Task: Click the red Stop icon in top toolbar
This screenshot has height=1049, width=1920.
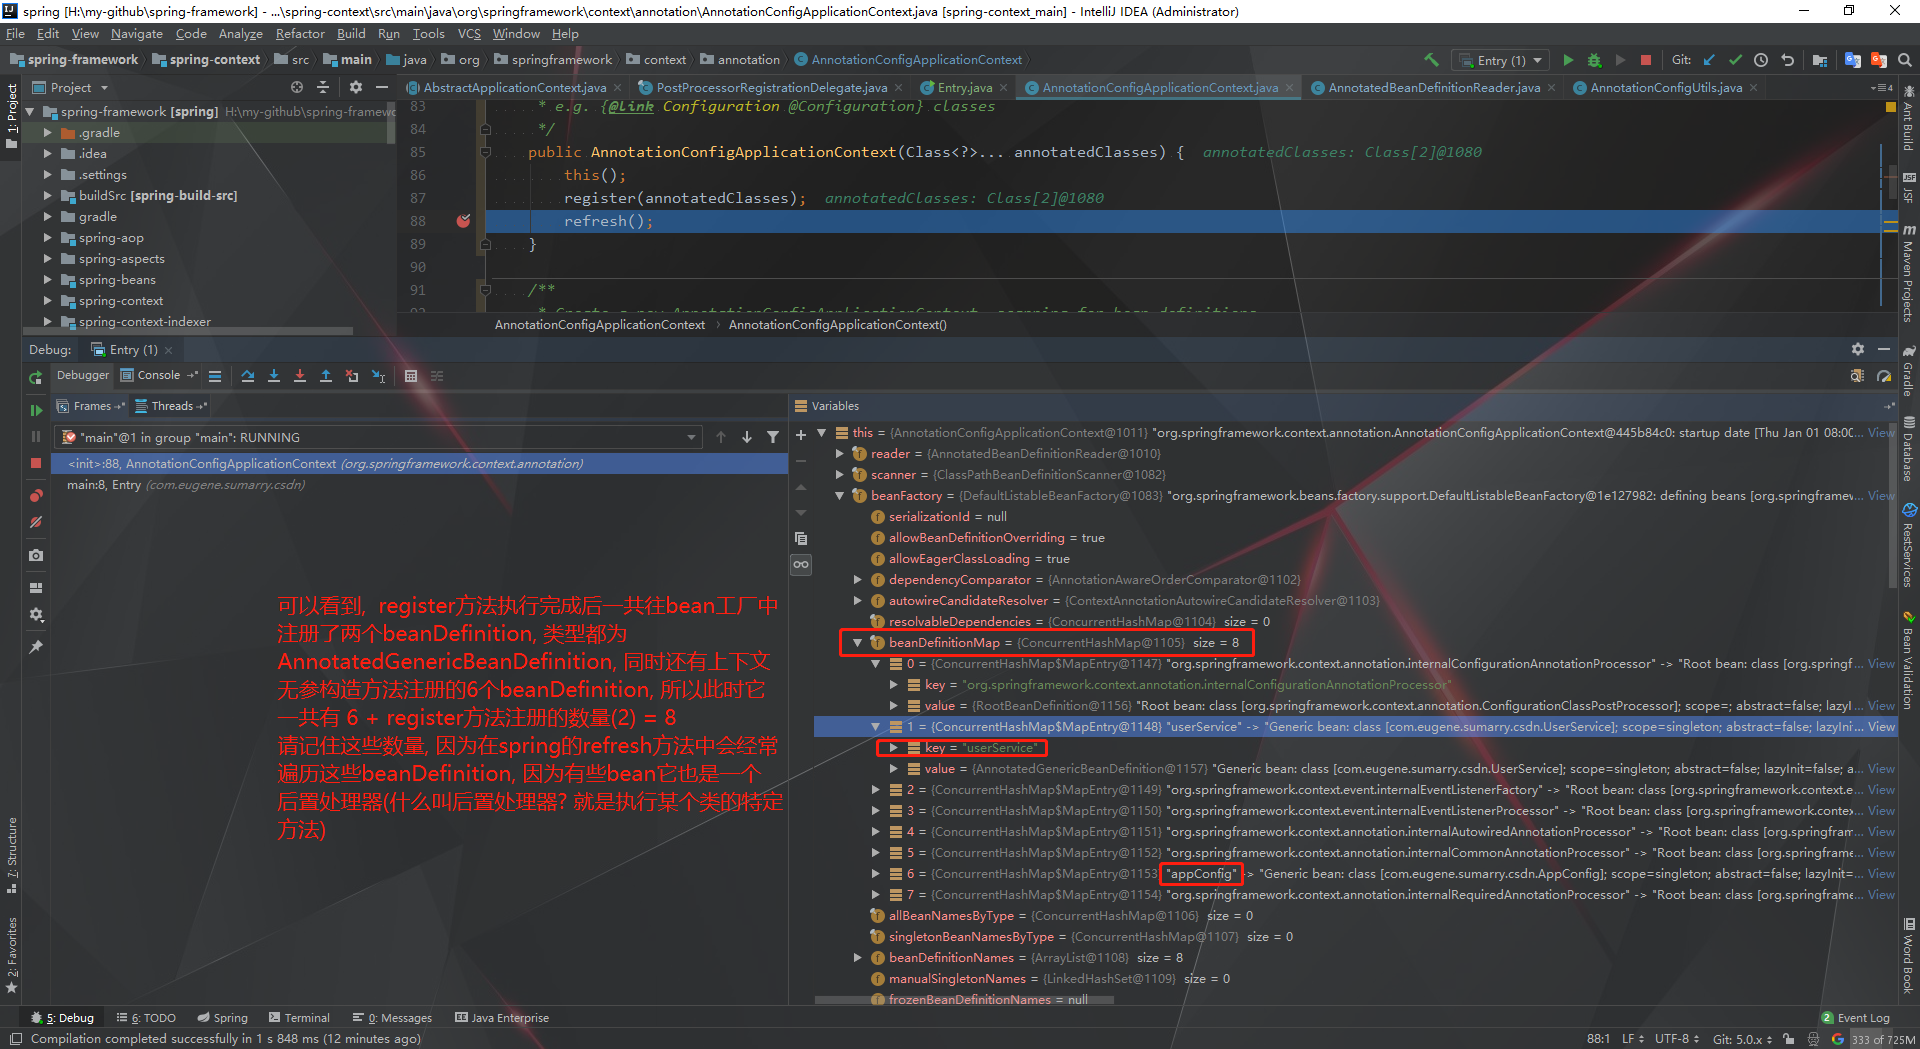Action: [1646, 60]
